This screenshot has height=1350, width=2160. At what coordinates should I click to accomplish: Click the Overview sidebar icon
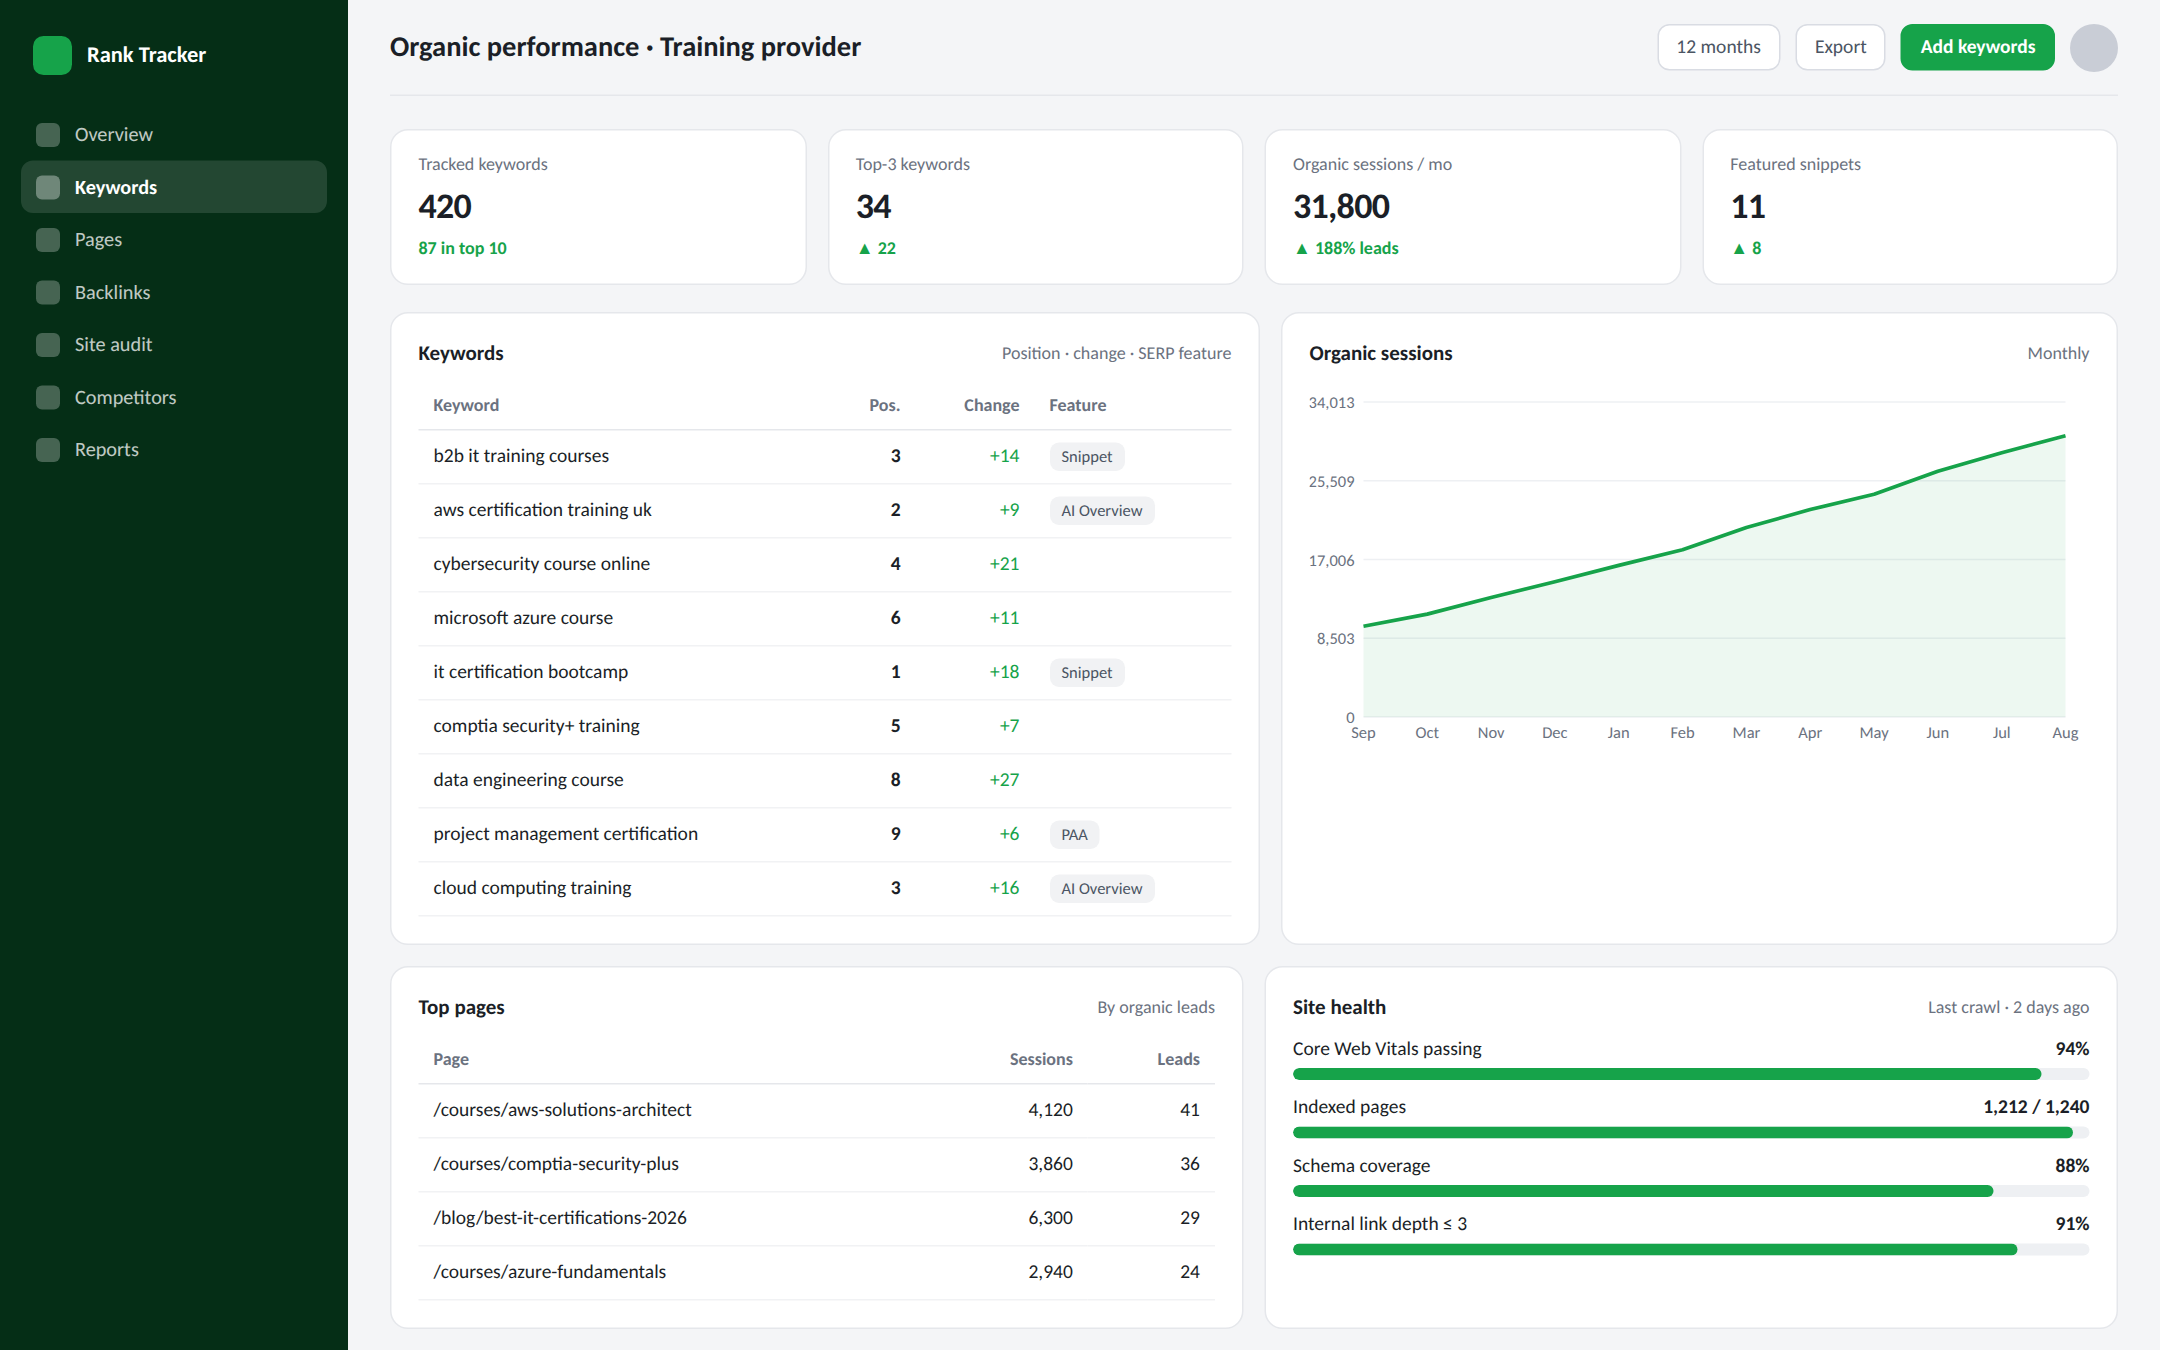coord(48,134)
